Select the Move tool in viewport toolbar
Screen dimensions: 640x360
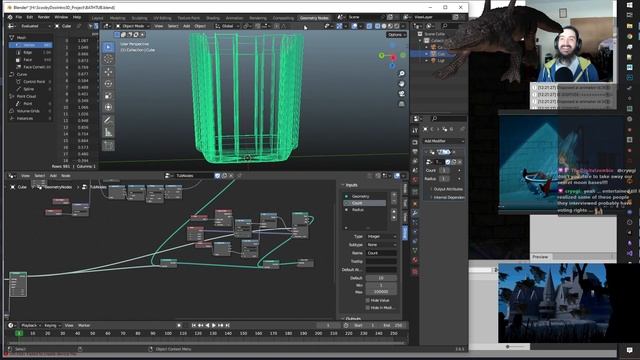[x=108, y=72]
